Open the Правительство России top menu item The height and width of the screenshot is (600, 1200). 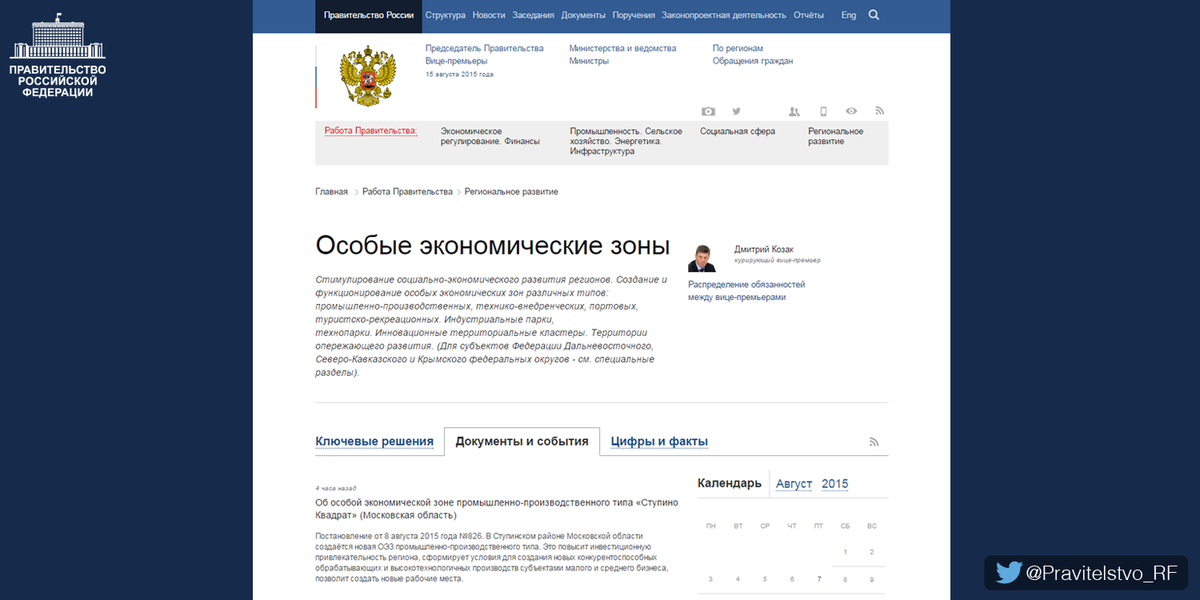[x=369, y=16]
